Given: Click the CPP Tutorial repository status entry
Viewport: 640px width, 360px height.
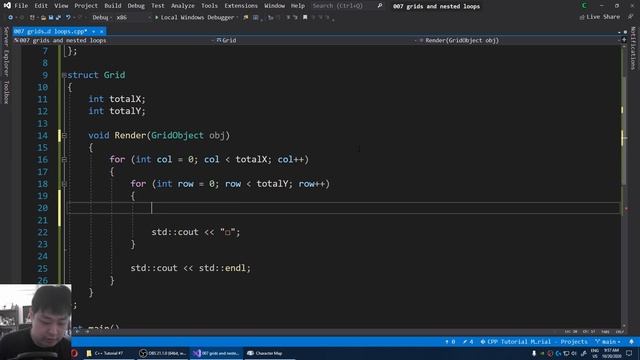Looking at the screenshot, I should click(x=534, y=342).
